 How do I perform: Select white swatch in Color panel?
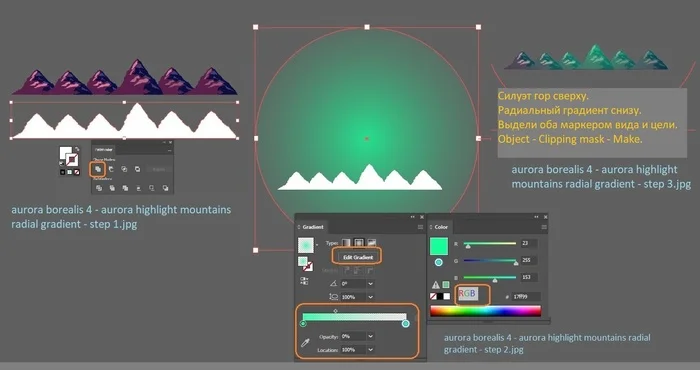pyautogui.click(x=447, y=296)
